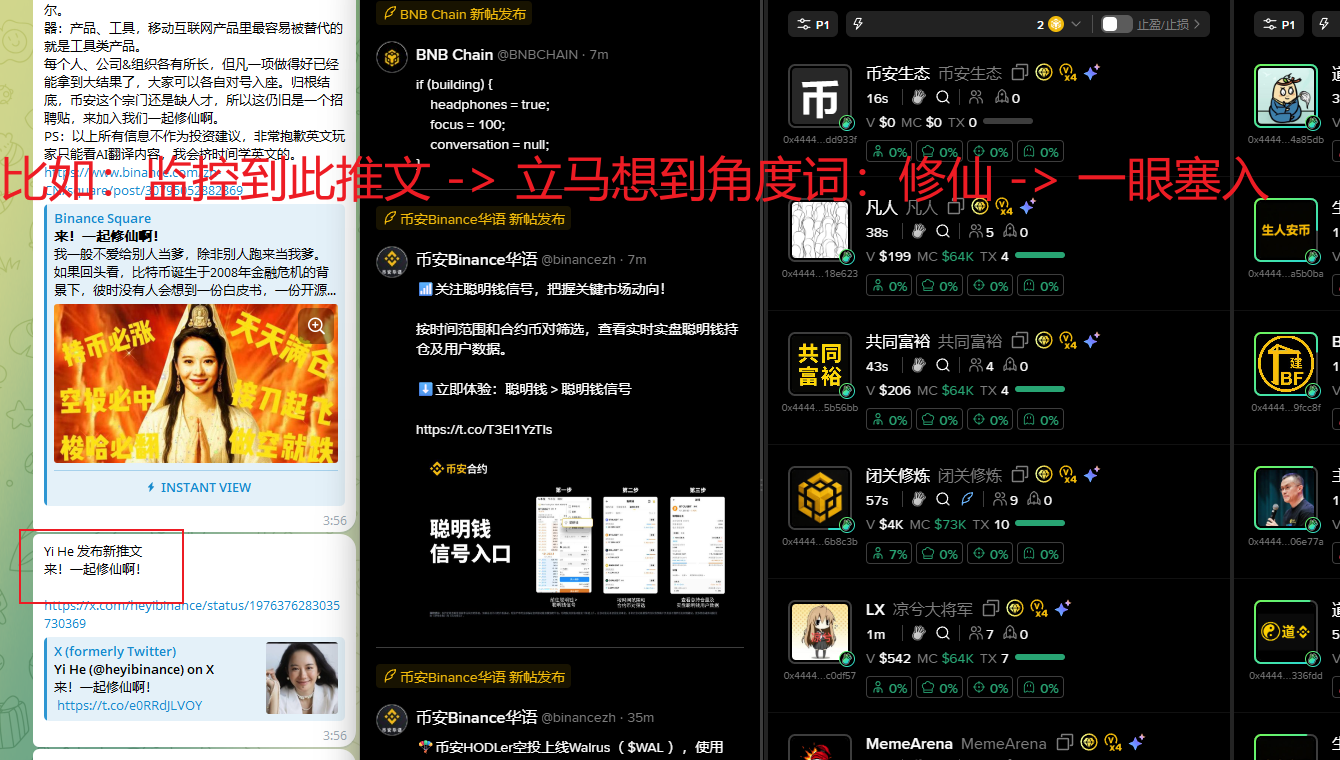
Task: Open the heyibinance status link
Action: (x=191, y=614)
